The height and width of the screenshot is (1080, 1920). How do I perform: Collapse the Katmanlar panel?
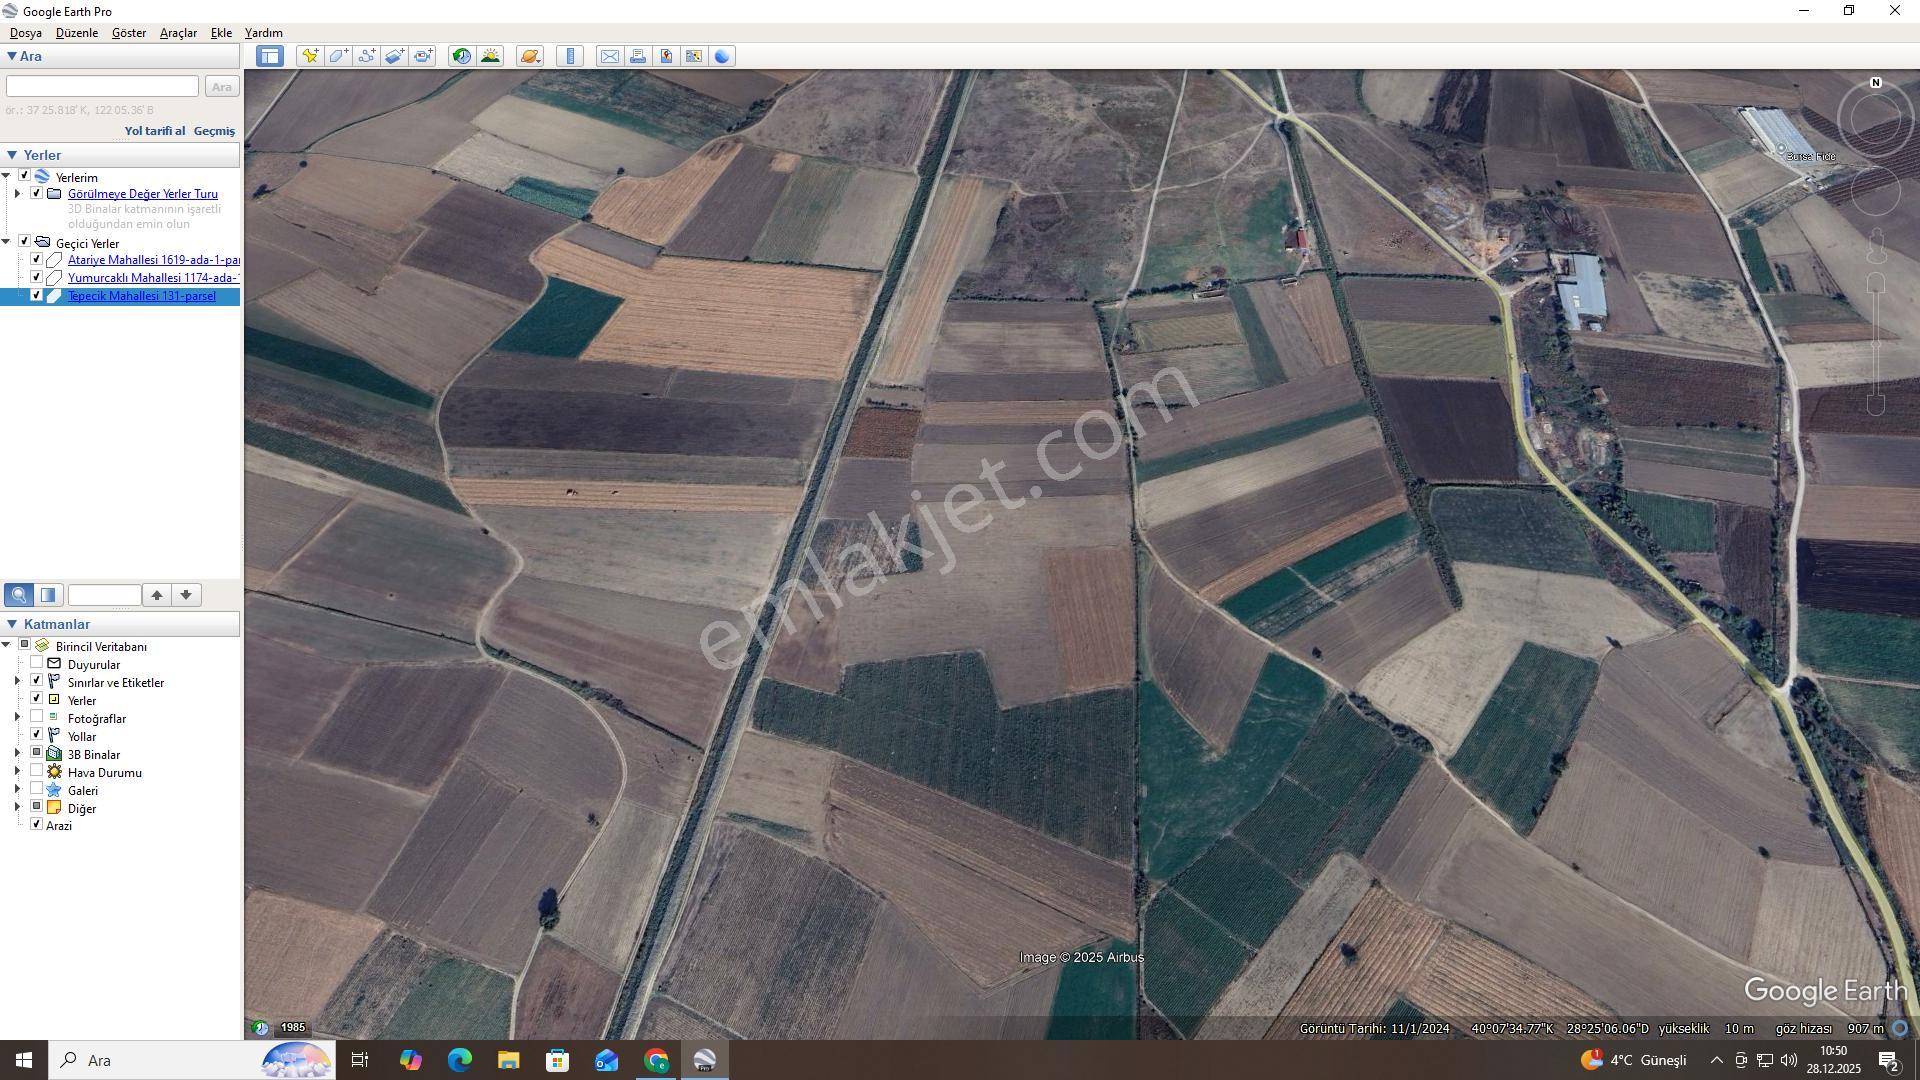(12, 624)
